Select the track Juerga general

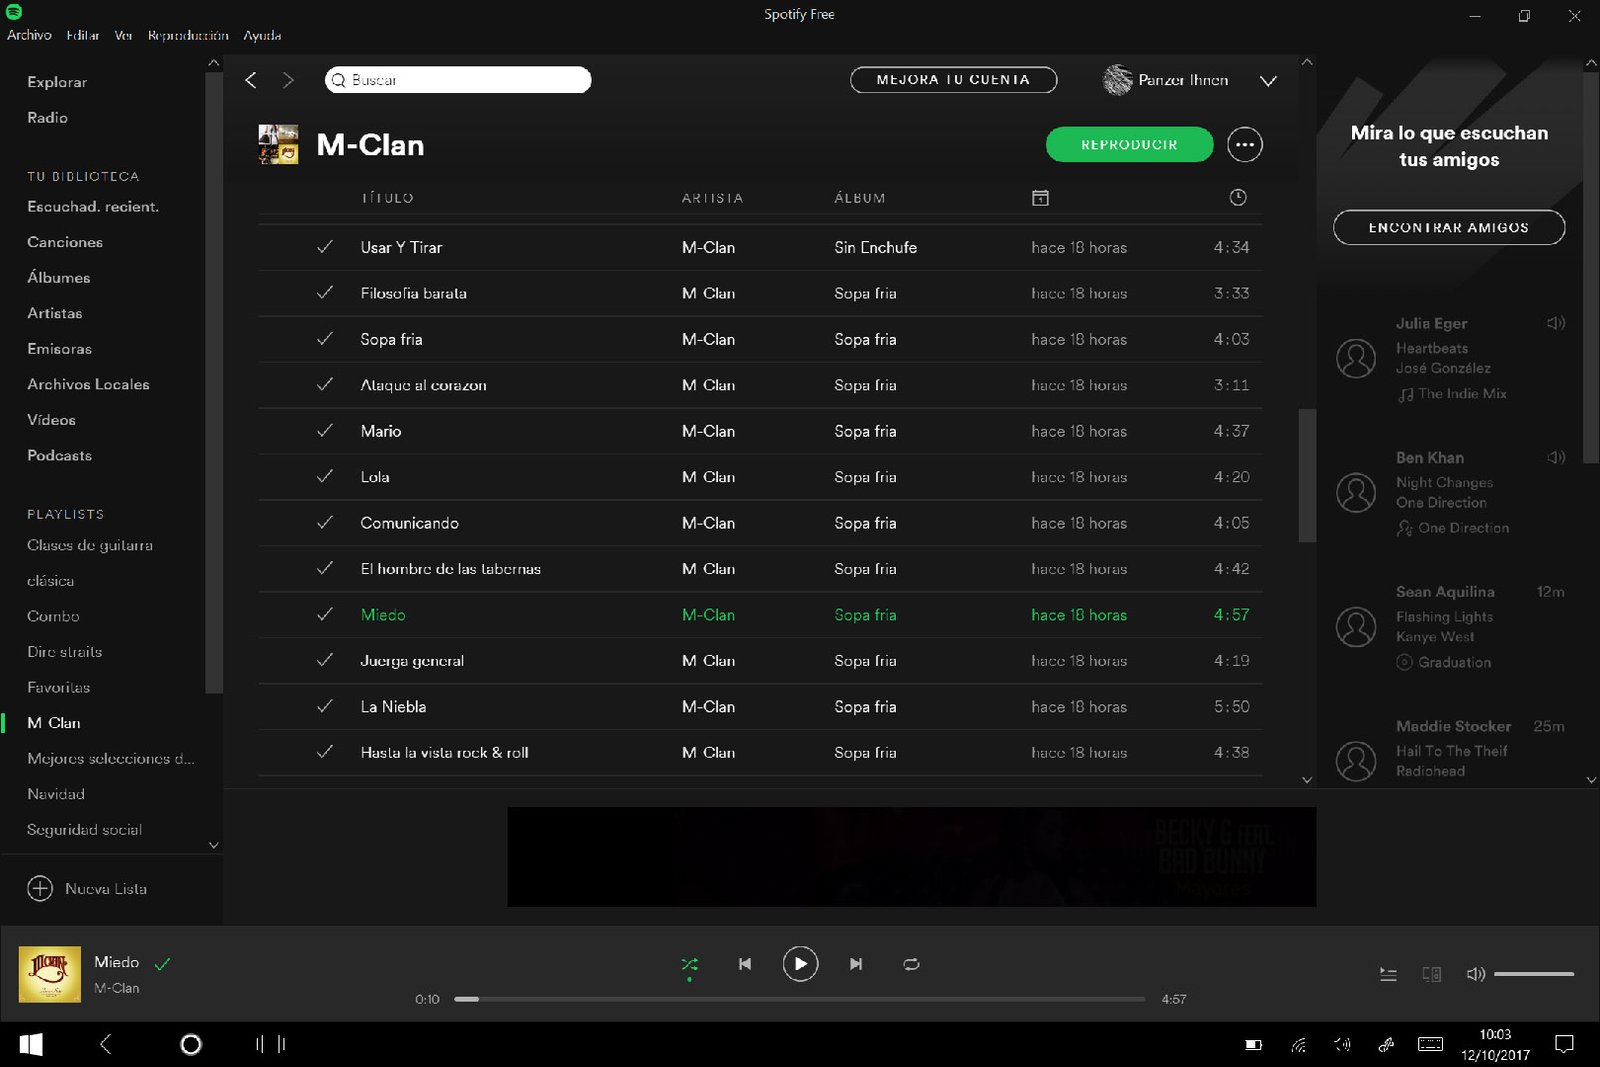(x=412, y=661)
